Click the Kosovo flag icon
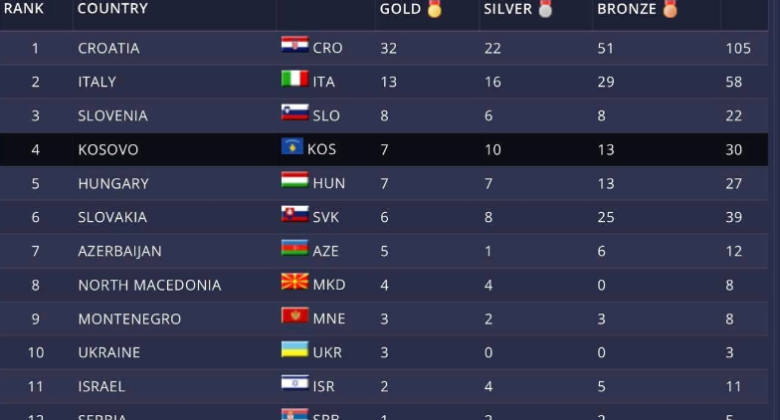780x420 pixels. pos(292,146)
